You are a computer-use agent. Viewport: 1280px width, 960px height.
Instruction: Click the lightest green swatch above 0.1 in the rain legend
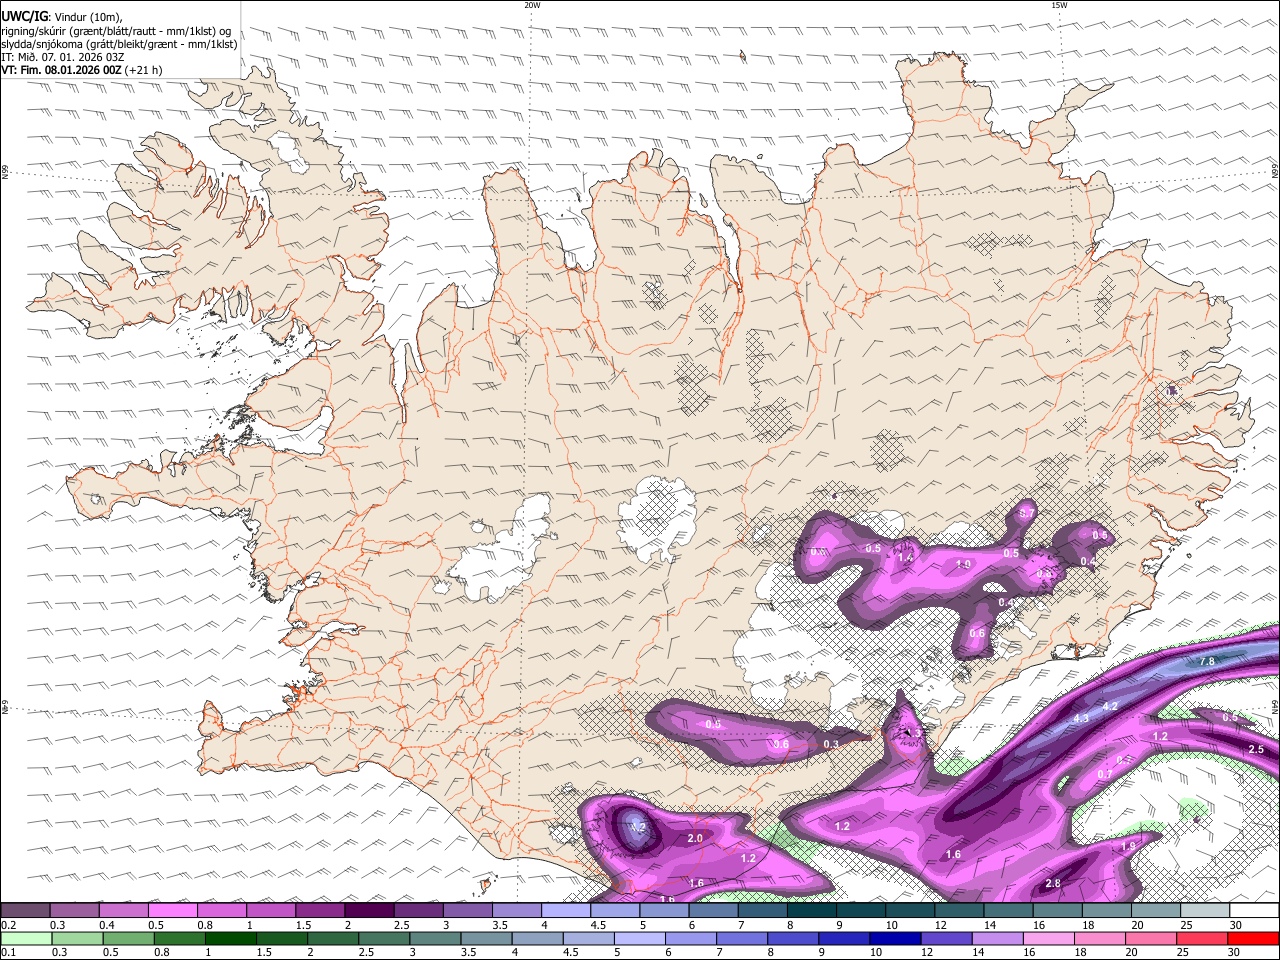tap(25, 939)
